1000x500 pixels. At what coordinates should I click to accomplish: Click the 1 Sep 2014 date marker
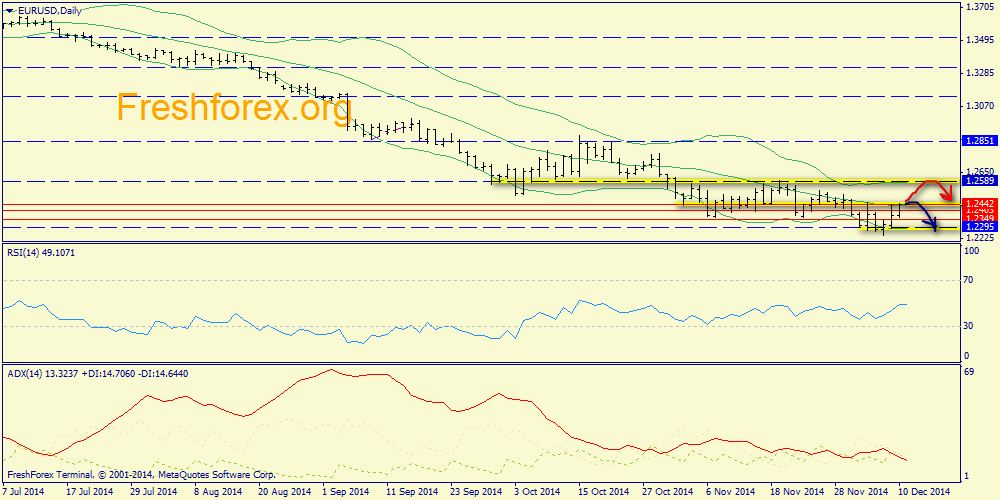click(346, 492)
